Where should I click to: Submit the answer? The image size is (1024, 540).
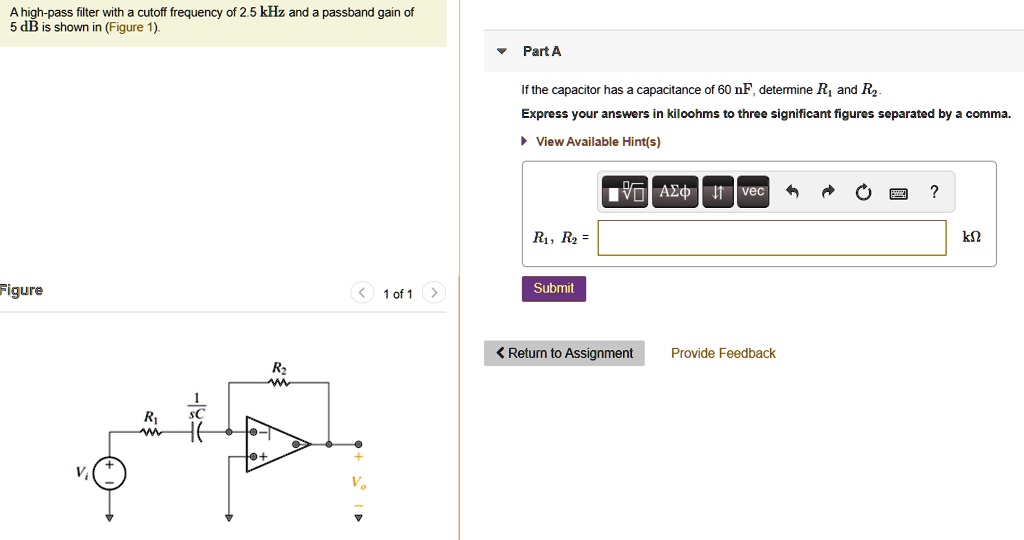pos(554,289)
